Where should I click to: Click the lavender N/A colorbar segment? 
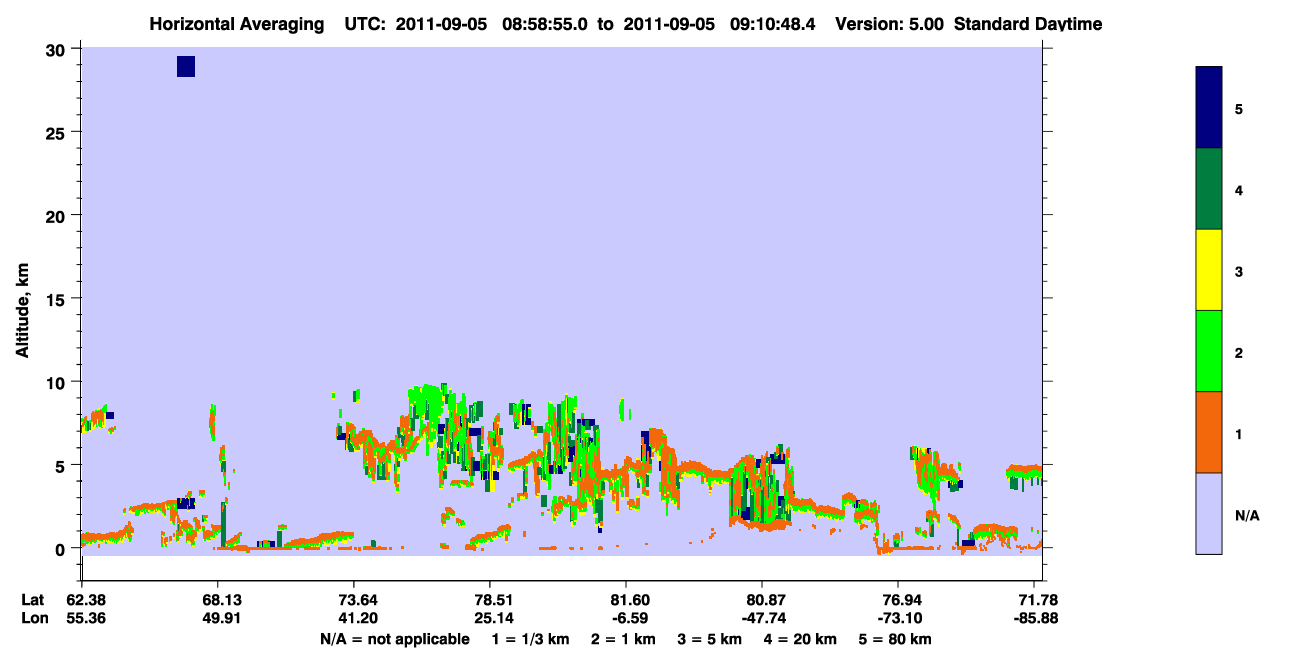pyautogui.click(x=1209, y=513)
